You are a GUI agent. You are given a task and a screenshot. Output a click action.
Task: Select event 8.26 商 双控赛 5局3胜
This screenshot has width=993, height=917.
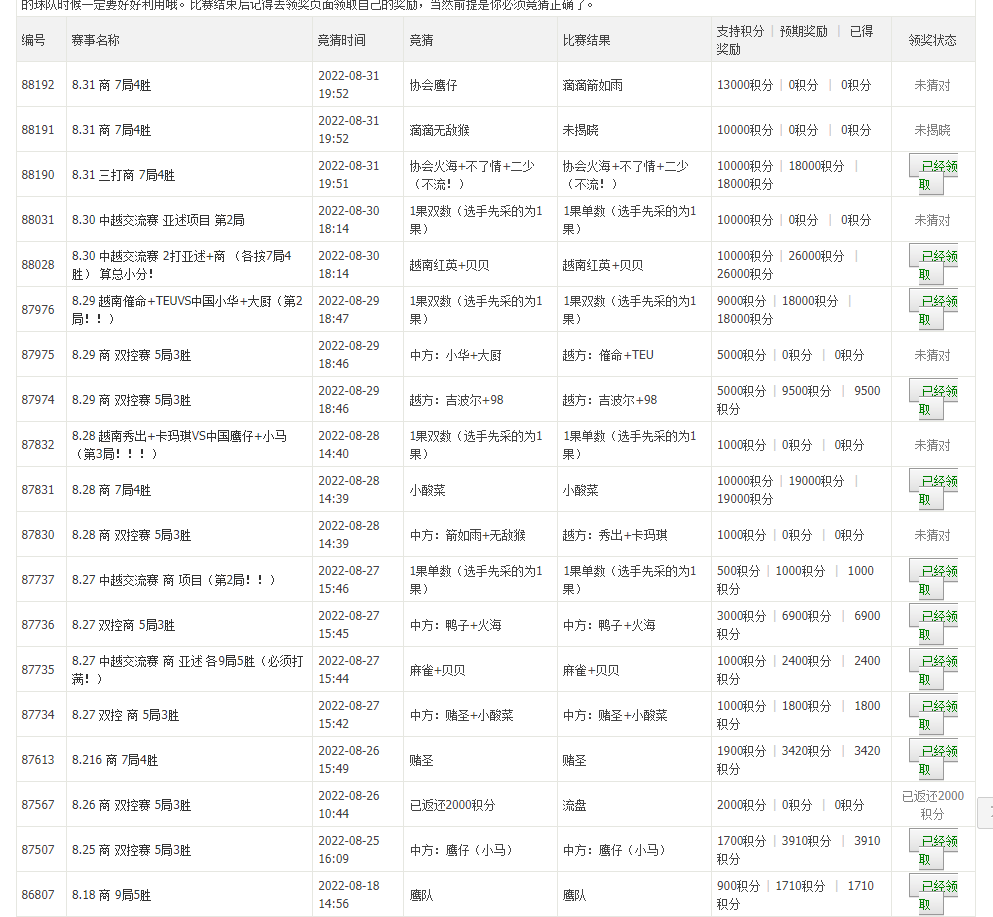(131, 805)
